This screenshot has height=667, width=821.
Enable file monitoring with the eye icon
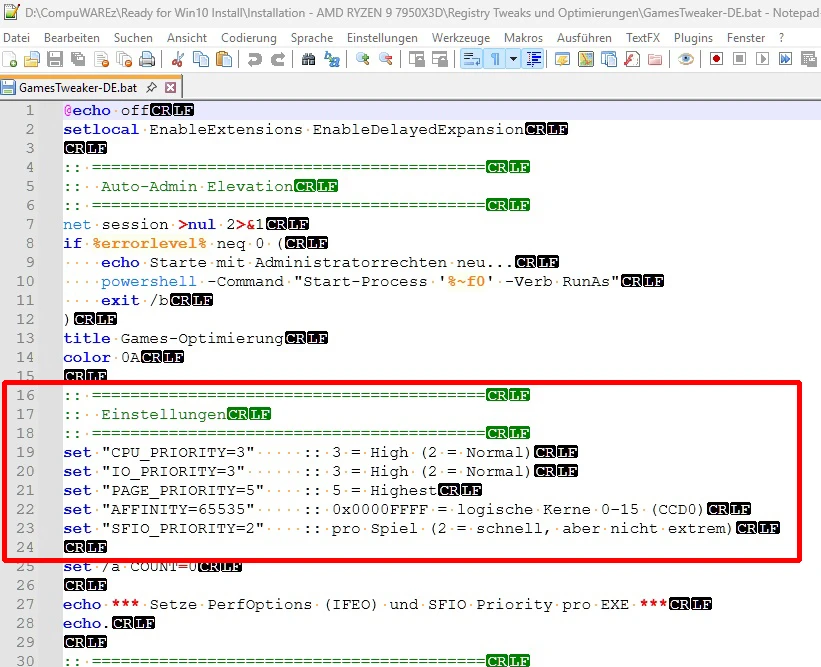point(686,59)
